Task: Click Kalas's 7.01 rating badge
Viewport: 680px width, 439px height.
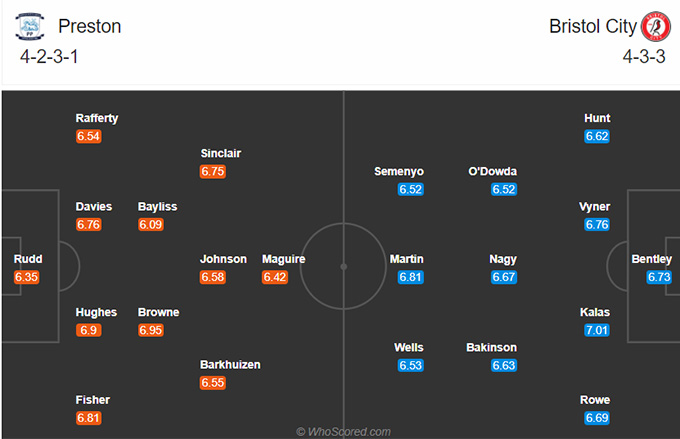Action: coord(597,330)
